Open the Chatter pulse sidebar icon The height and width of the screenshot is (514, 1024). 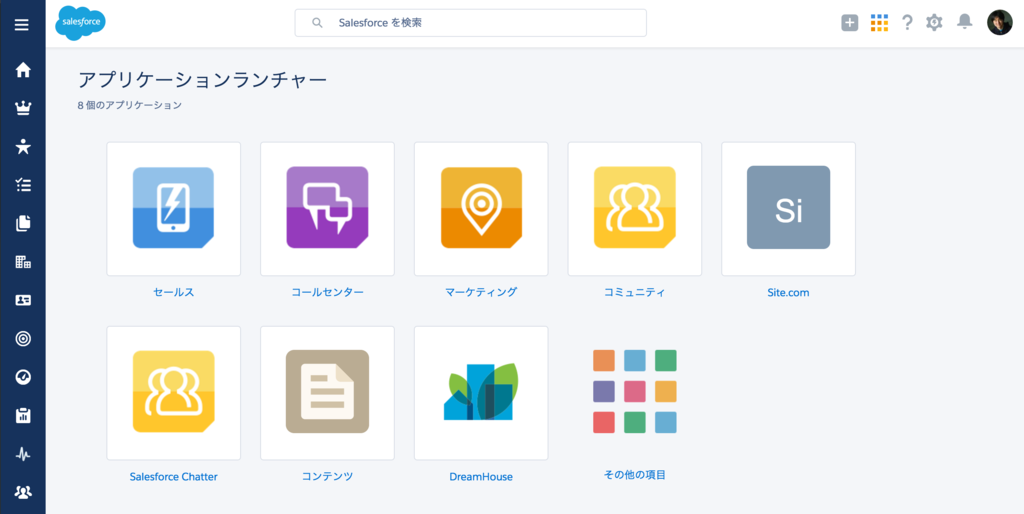click(x=23, y=454)
